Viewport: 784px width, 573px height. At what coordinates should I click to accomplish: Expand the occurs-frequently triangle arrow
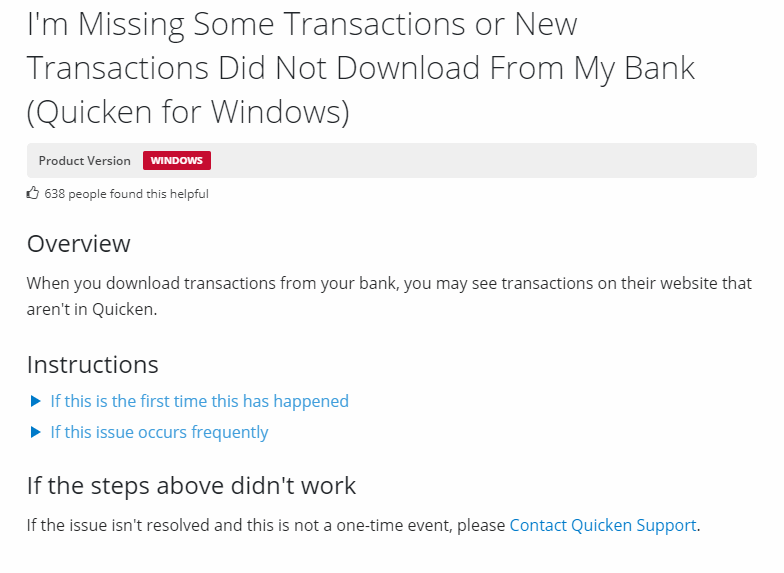point(36,432)
